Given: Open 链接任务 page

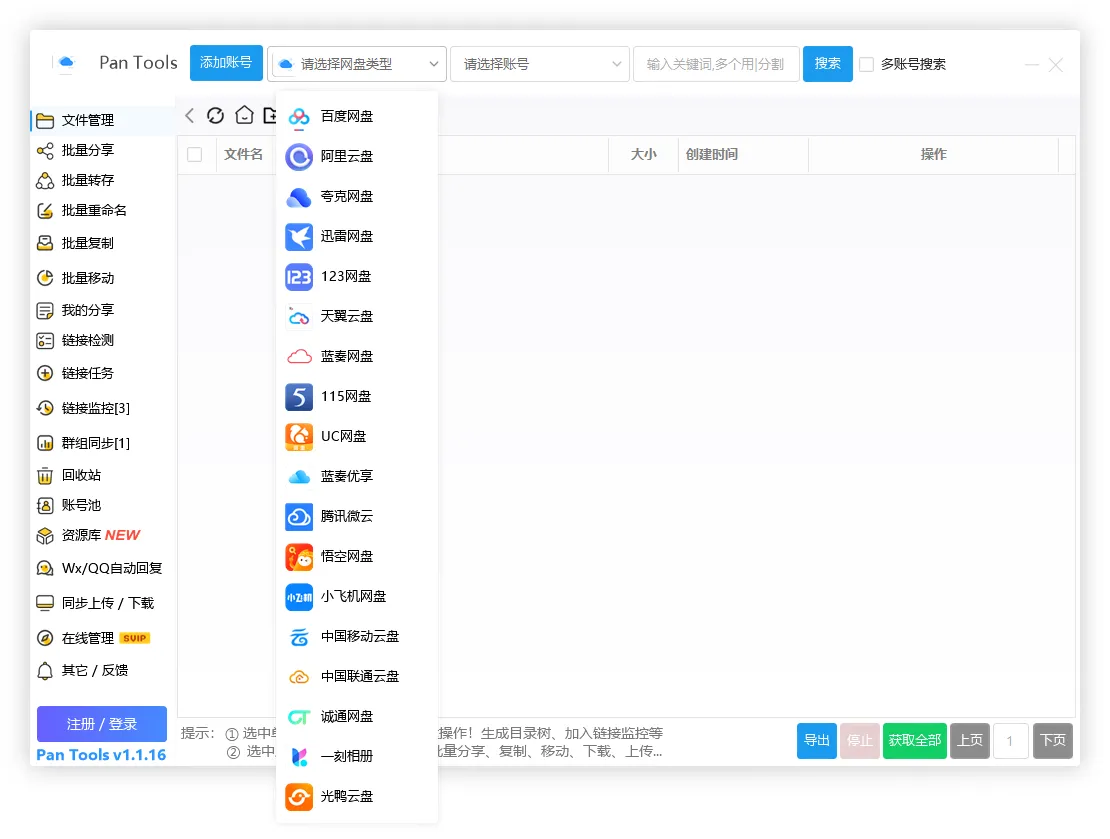Looking at the screenshot, I should coord(103,373).
